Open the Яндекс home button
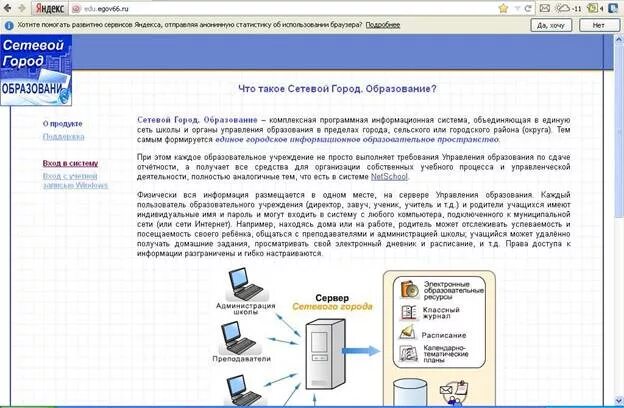The height and width of the screenshot is (408, 624). [x=50, y=8]
